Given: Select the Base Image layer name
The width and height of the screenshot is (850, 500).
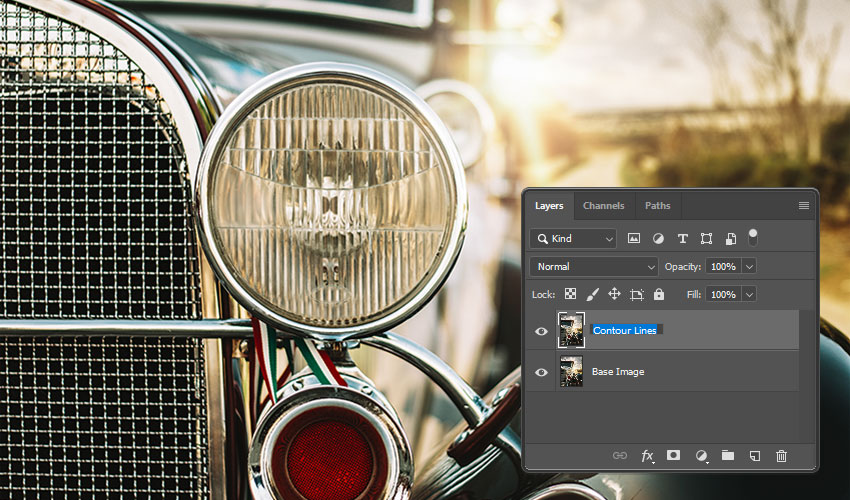Looking at the screenshot, I should coord(618,371).
